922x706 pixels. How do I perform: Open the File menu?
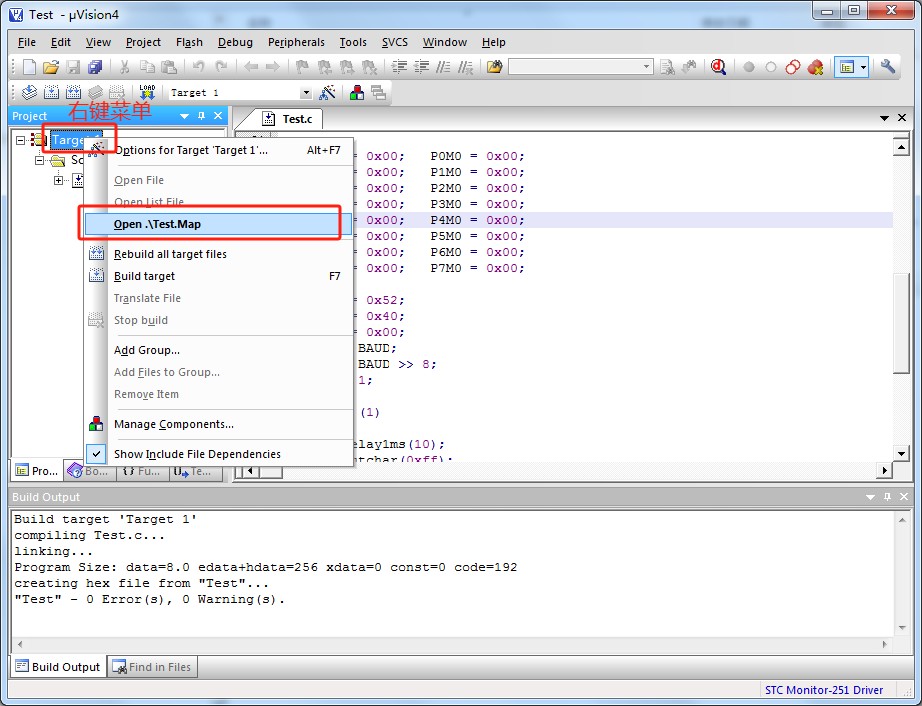click(26, 42)
